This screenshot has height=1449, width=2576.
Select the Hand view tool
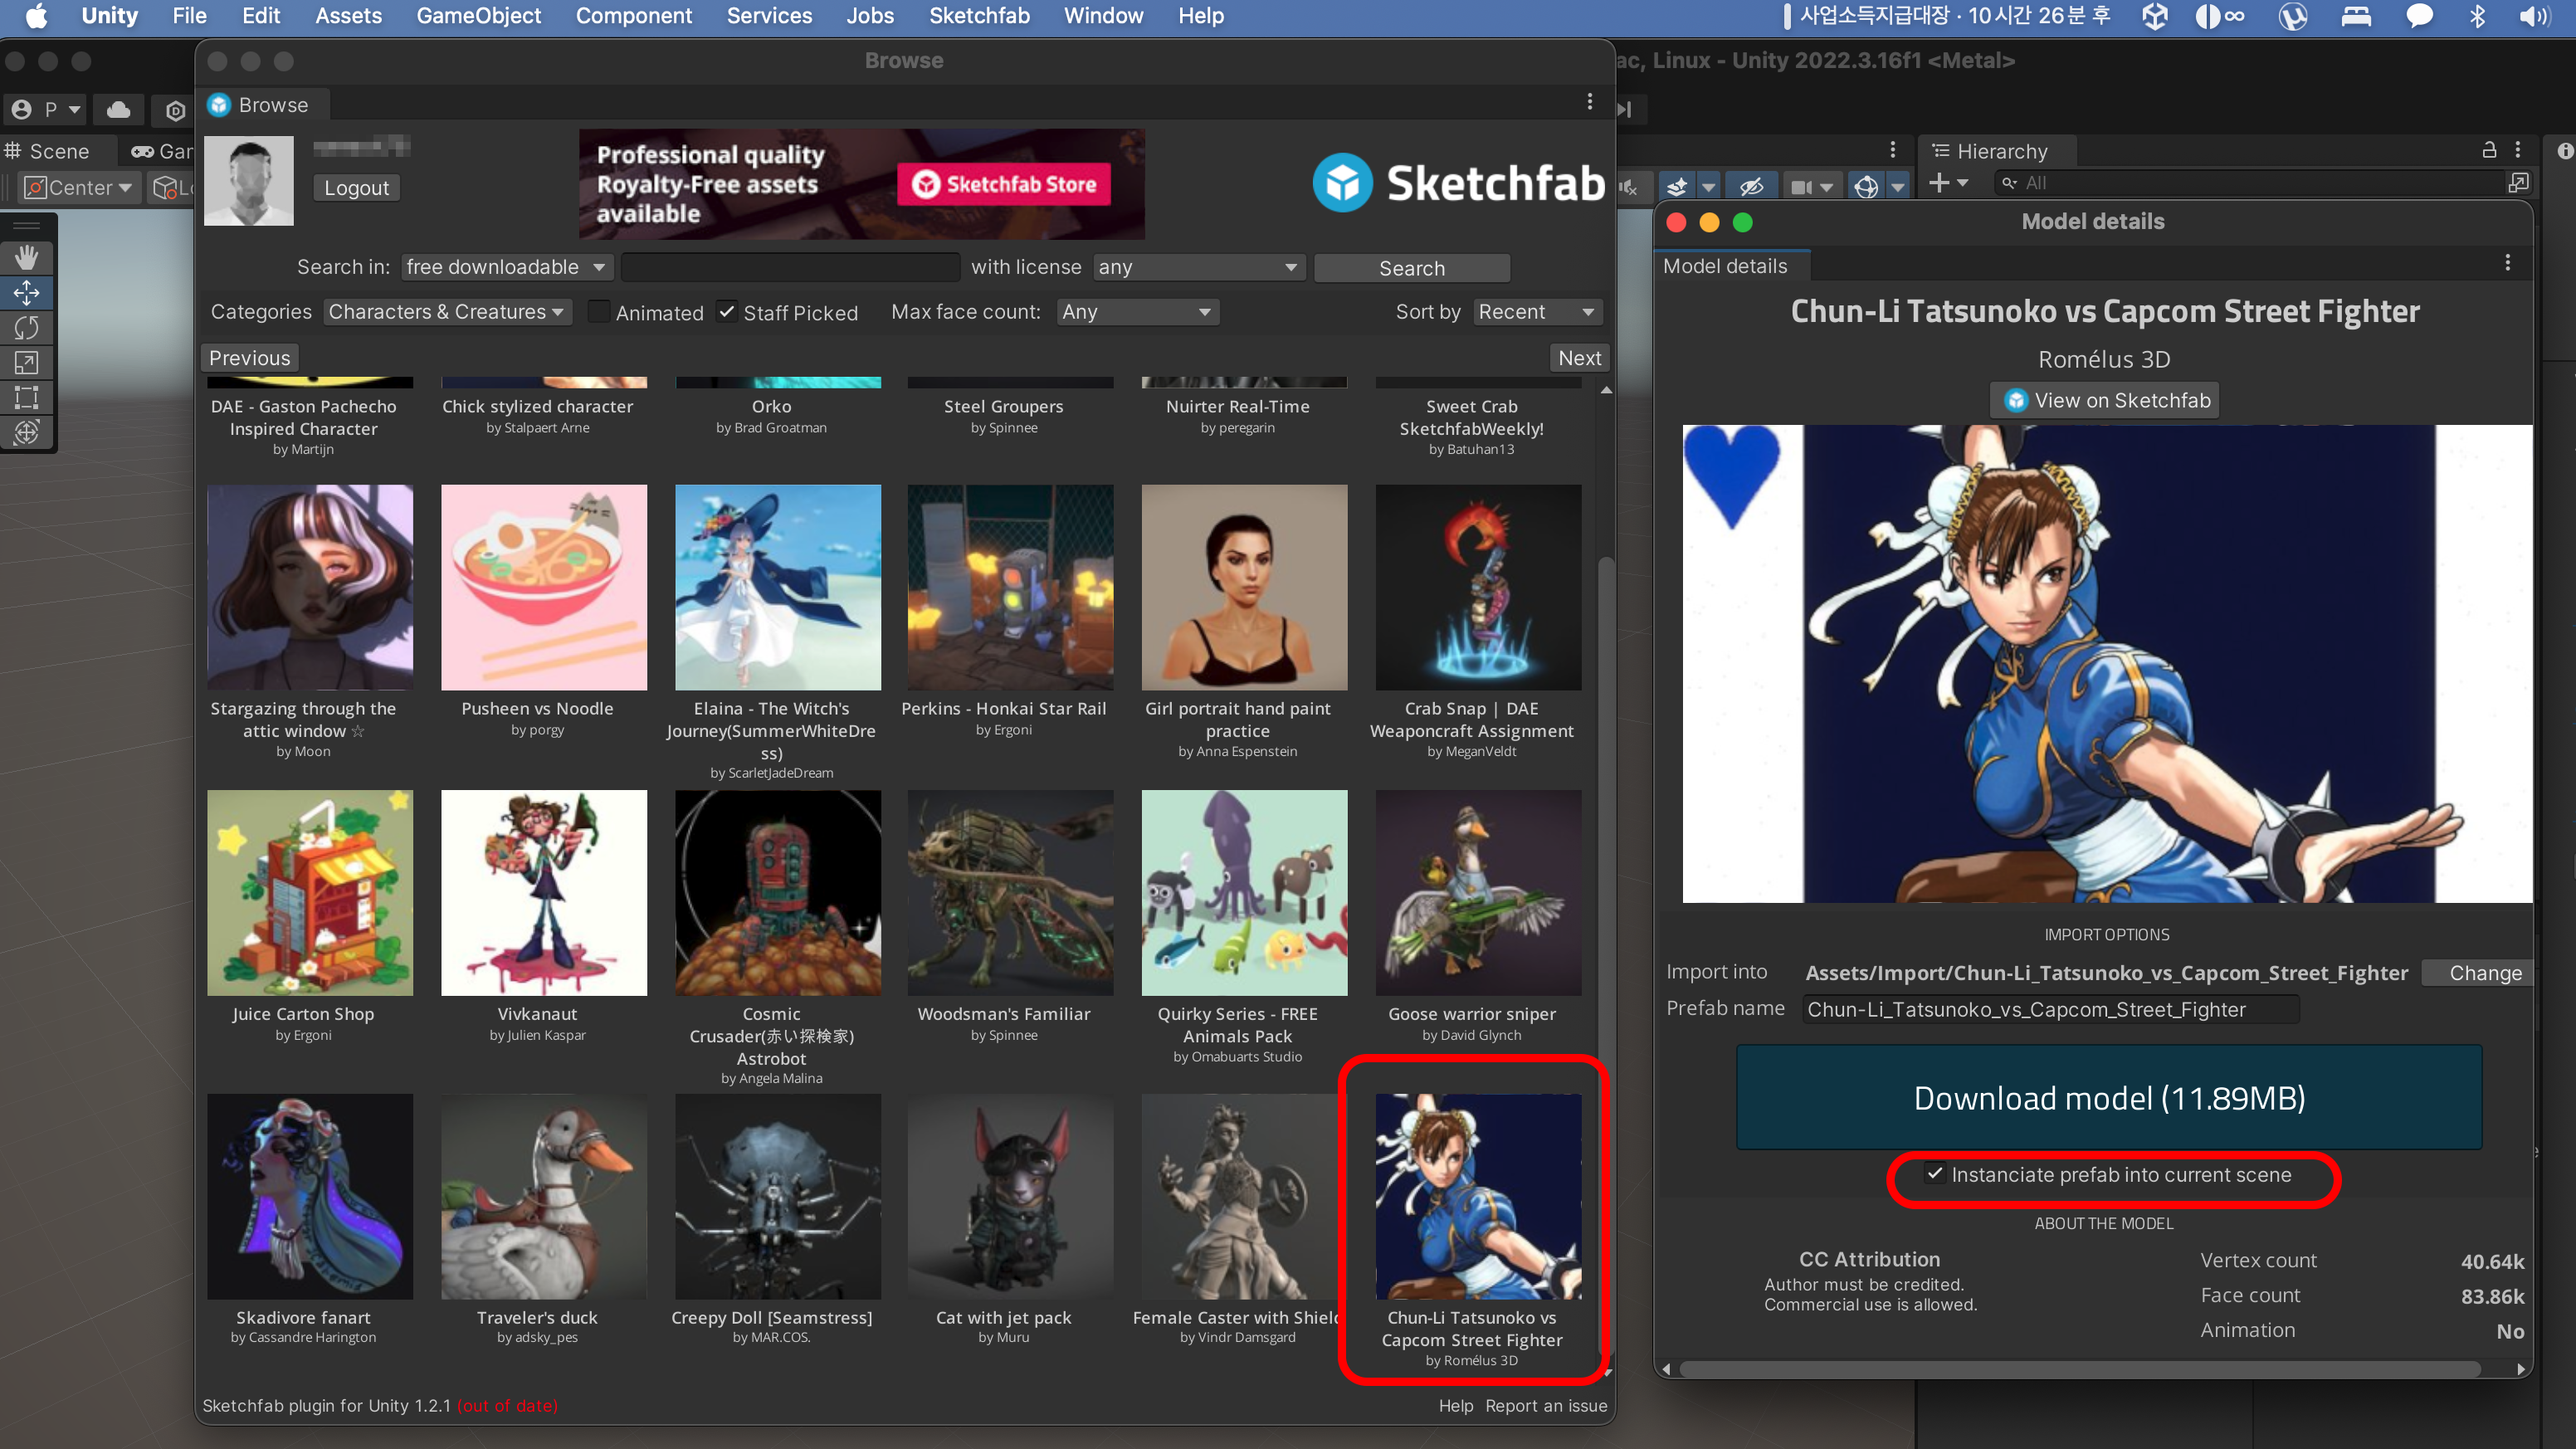[27, 257]
